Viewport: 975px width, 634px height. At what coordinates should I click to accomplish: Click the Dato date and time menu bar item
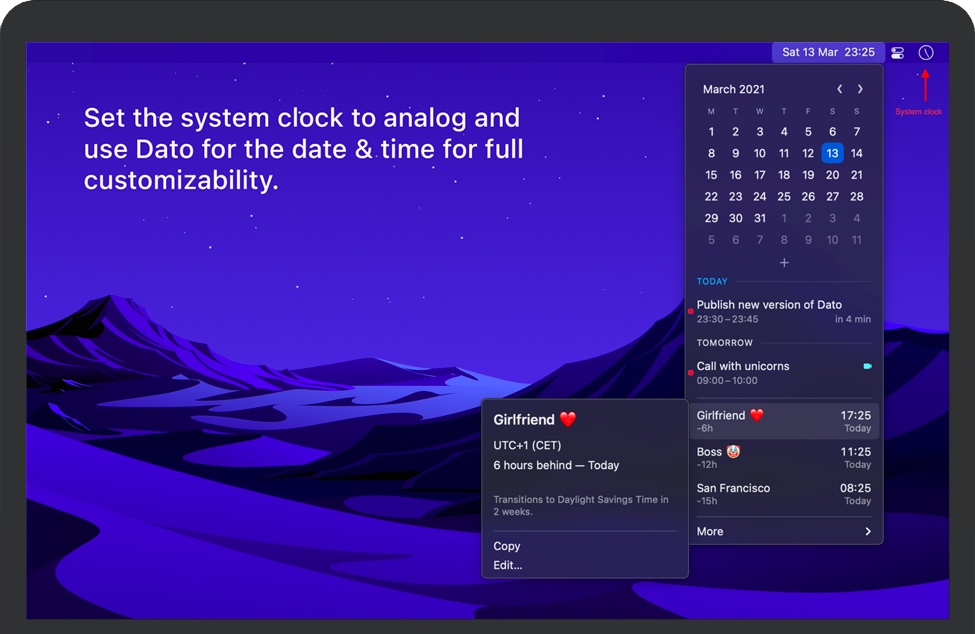click(828, 52)
